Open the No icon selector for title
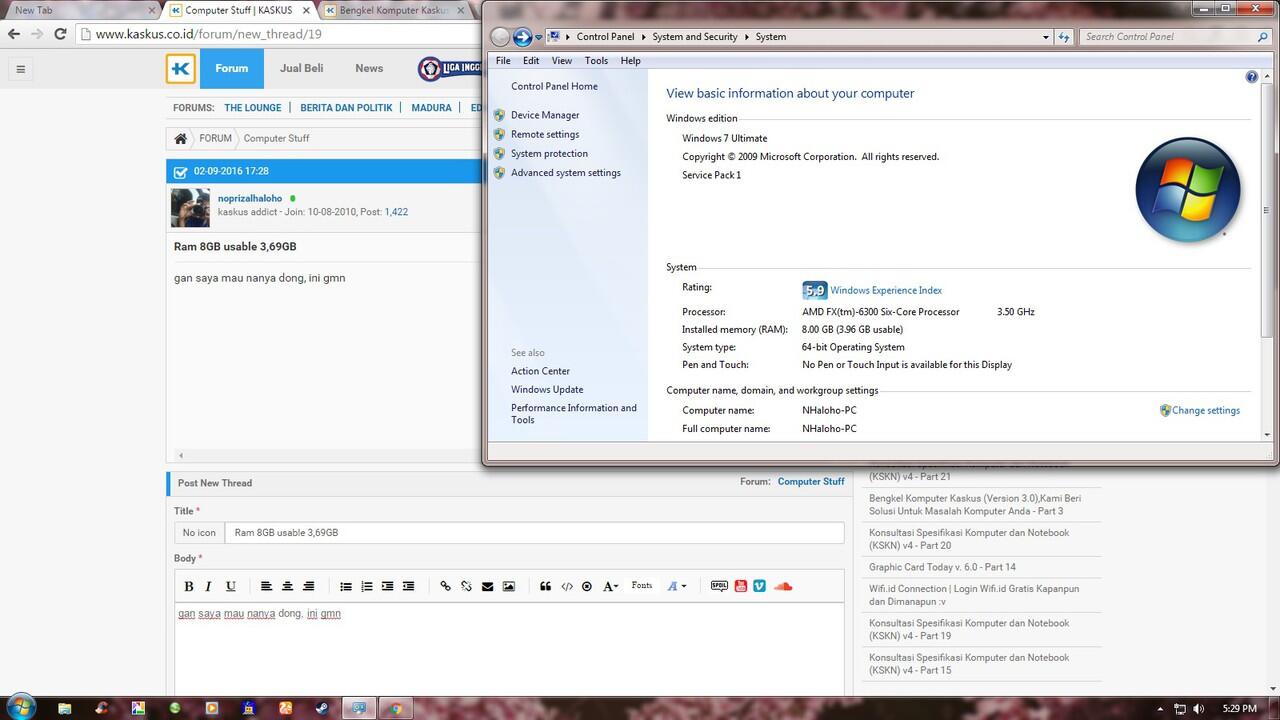The width and height of the screenshot is (1280, 720). 199,533
